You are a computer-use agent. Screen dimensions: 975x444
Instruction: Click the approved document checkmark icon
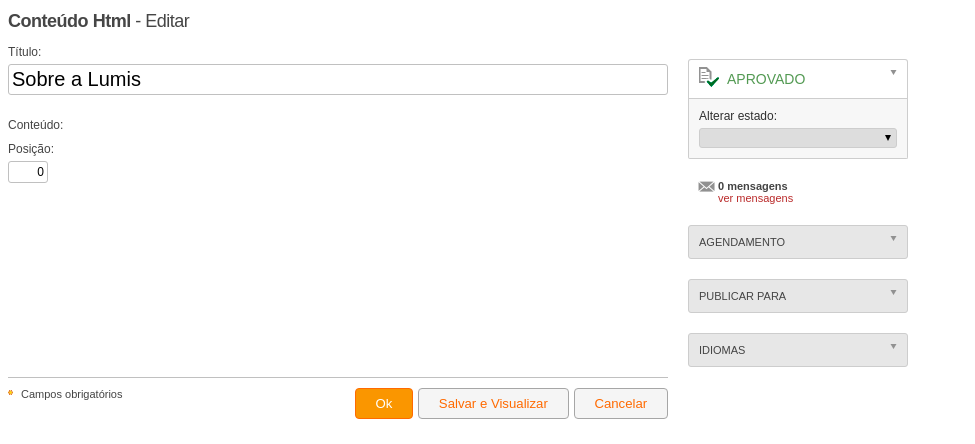click(x=709, y=77)
